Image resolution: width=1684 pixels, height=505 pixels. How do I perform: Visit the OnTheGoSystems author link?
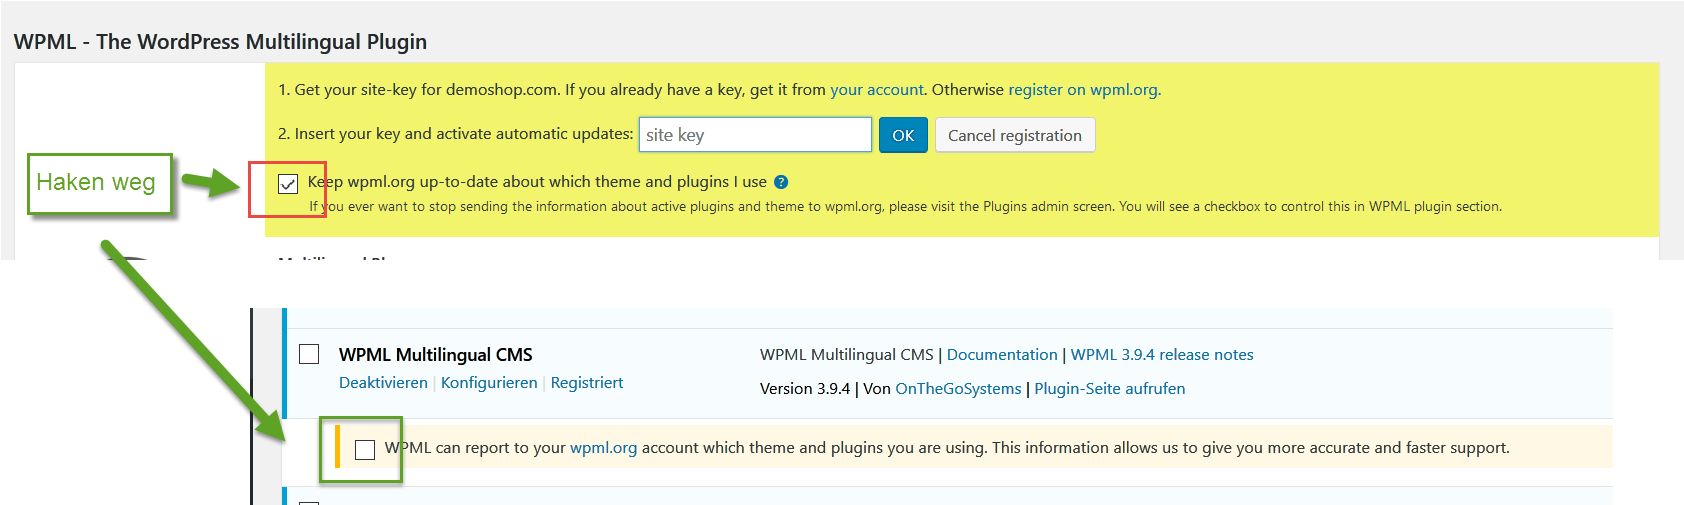click(x=958, y=389)
